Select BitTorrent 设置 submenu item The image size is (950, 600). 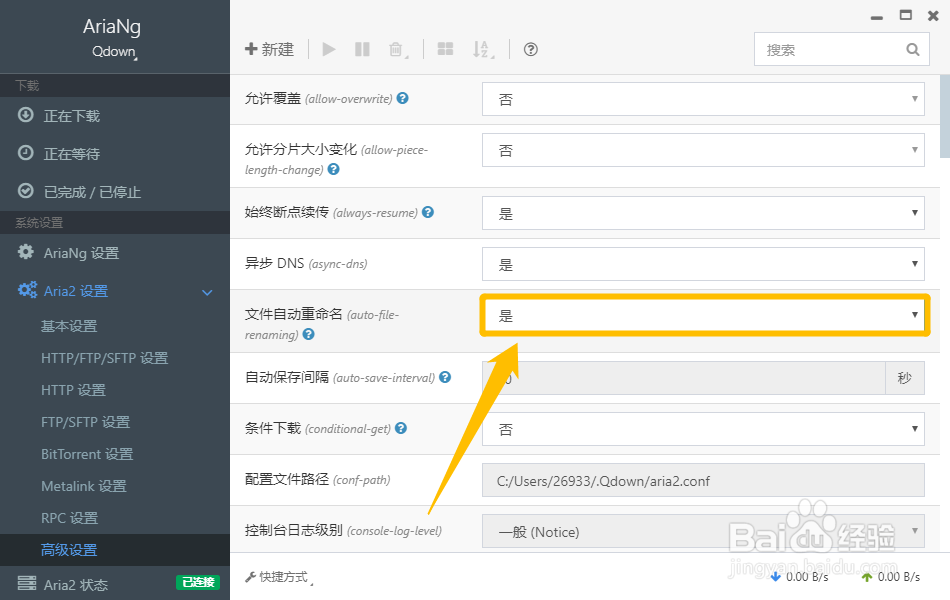87,455
